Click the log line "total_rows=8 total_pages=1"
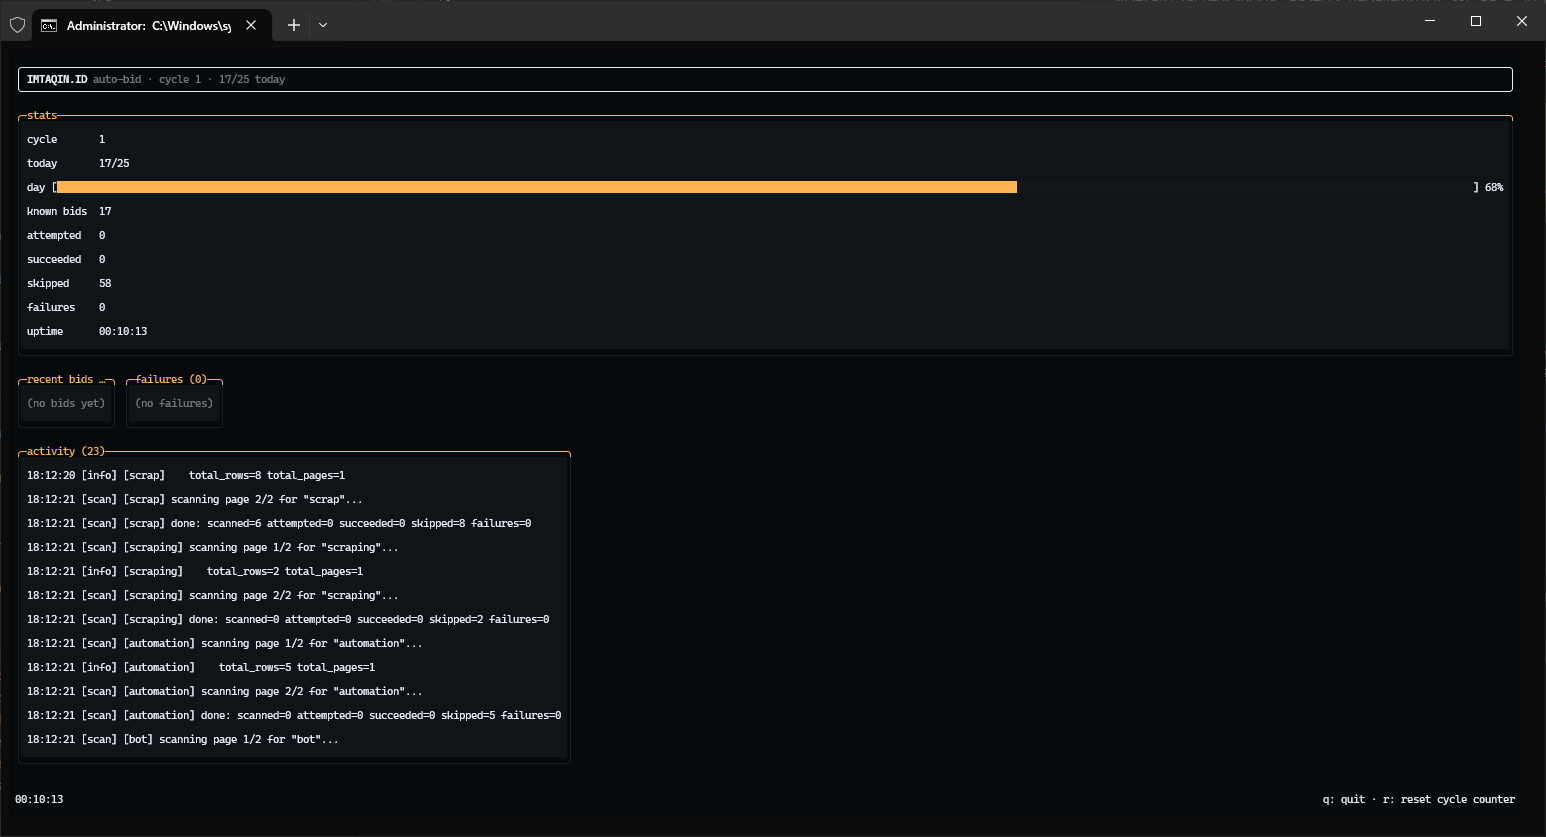 click(186, 475)
